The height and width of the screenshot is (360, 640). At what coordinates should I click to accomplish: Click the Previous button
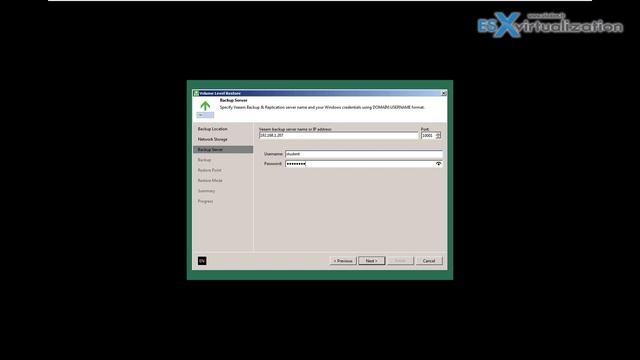[343, 261]
